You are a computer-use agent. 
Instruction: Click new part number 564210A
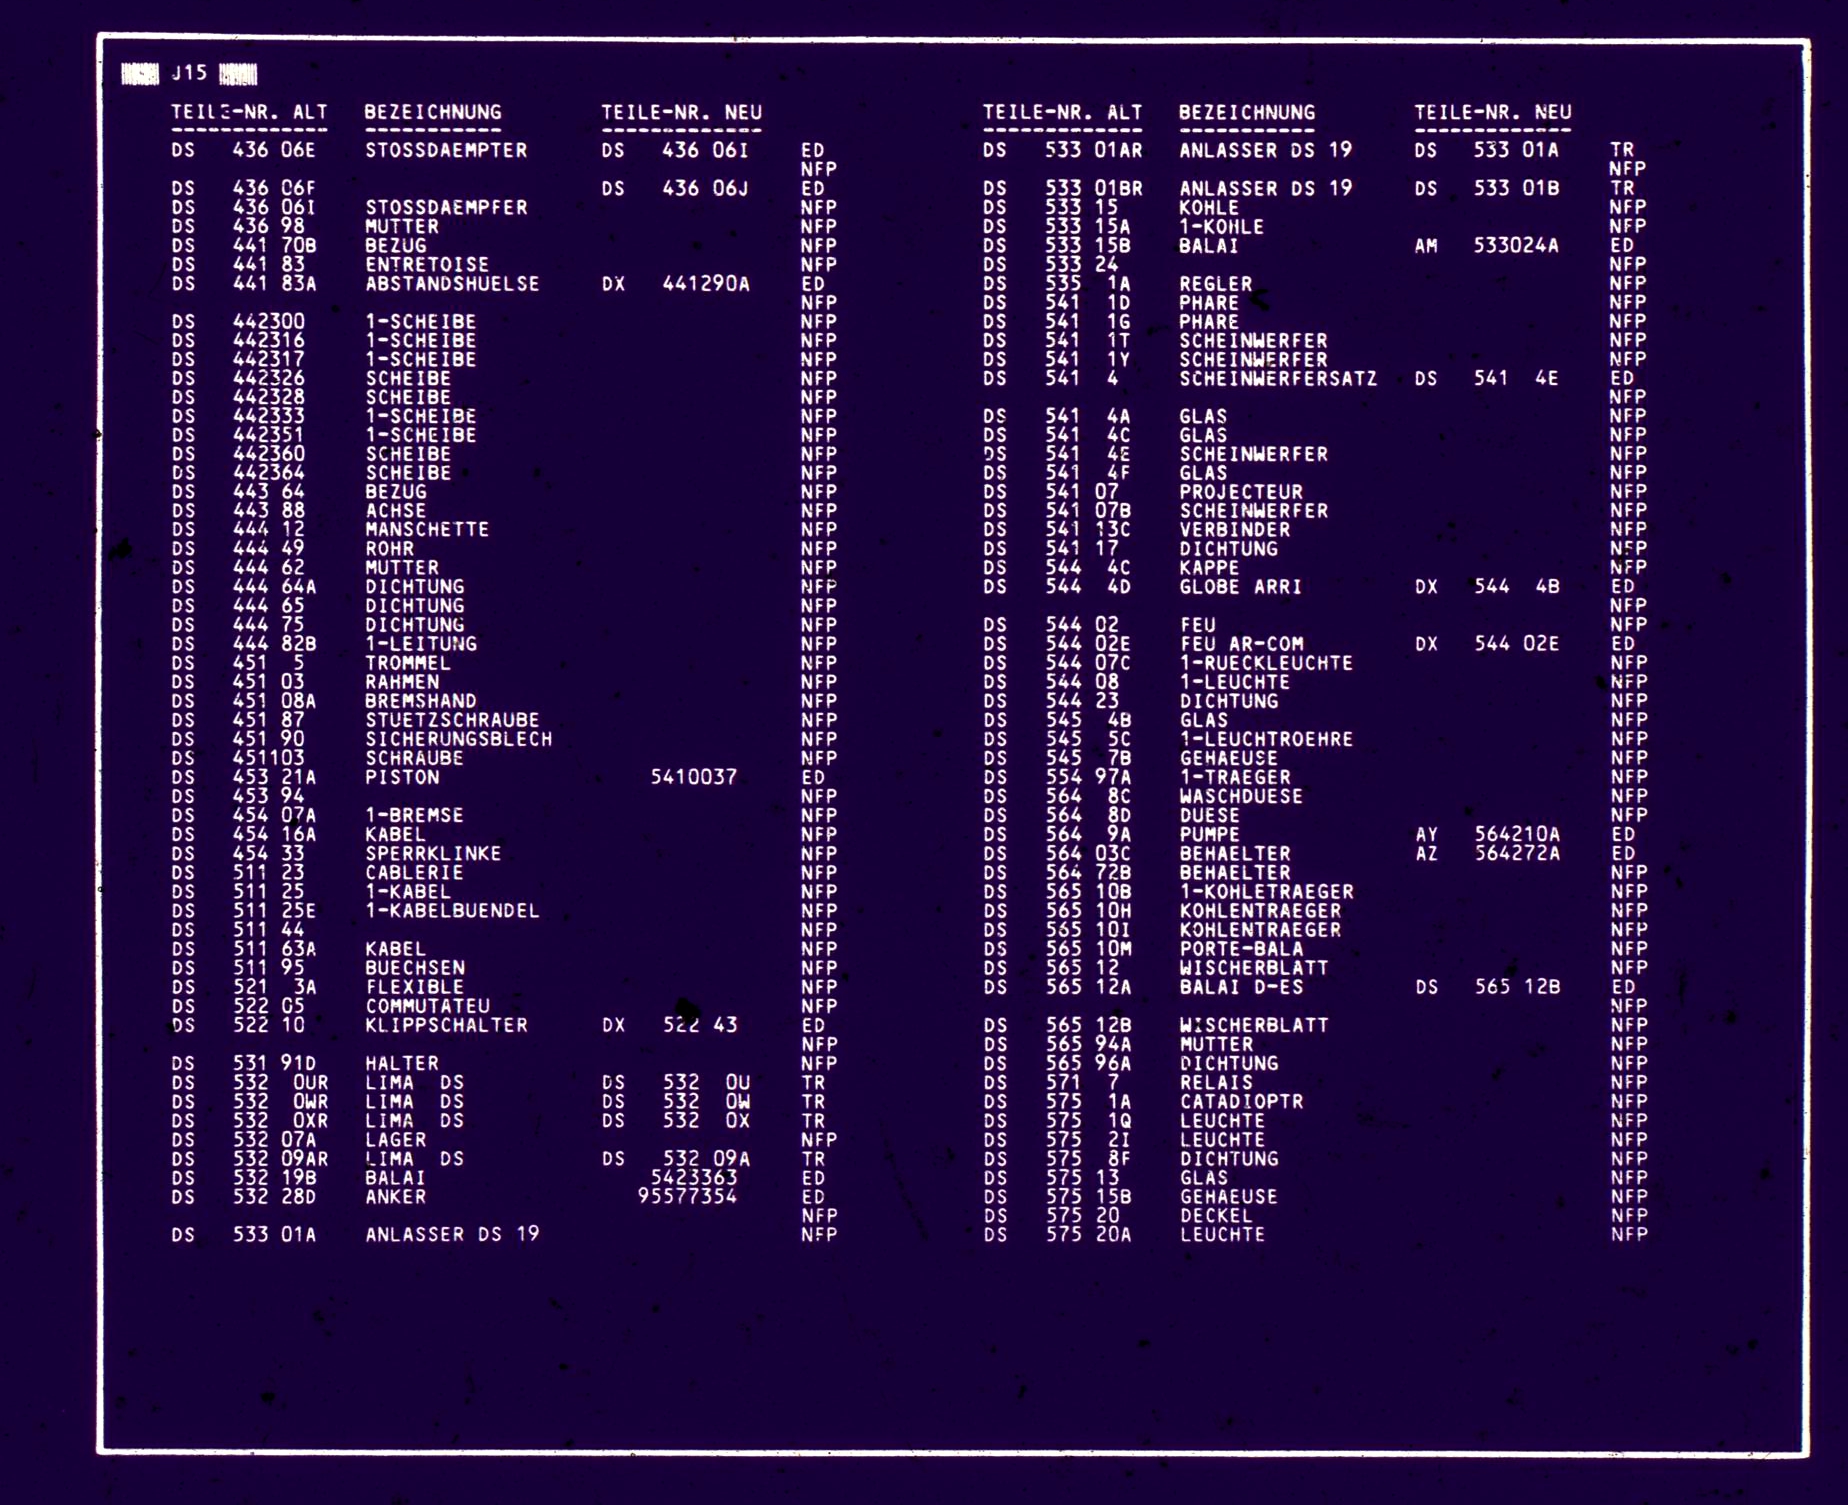pyautogui.click(x=1516, y=834)
